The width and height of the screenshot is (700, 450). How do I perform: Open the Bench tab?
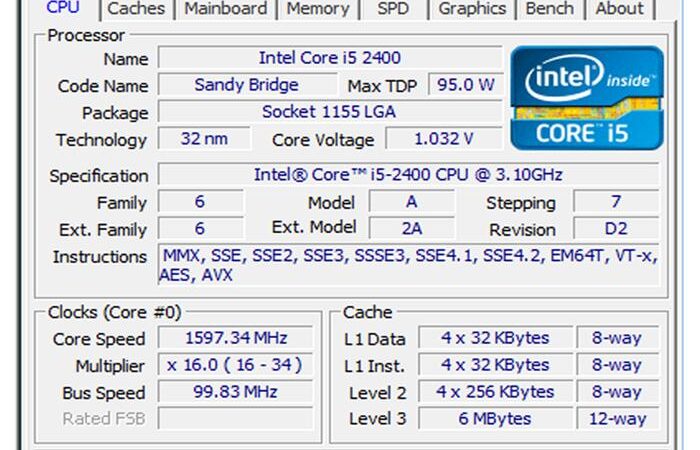(551, 8)
